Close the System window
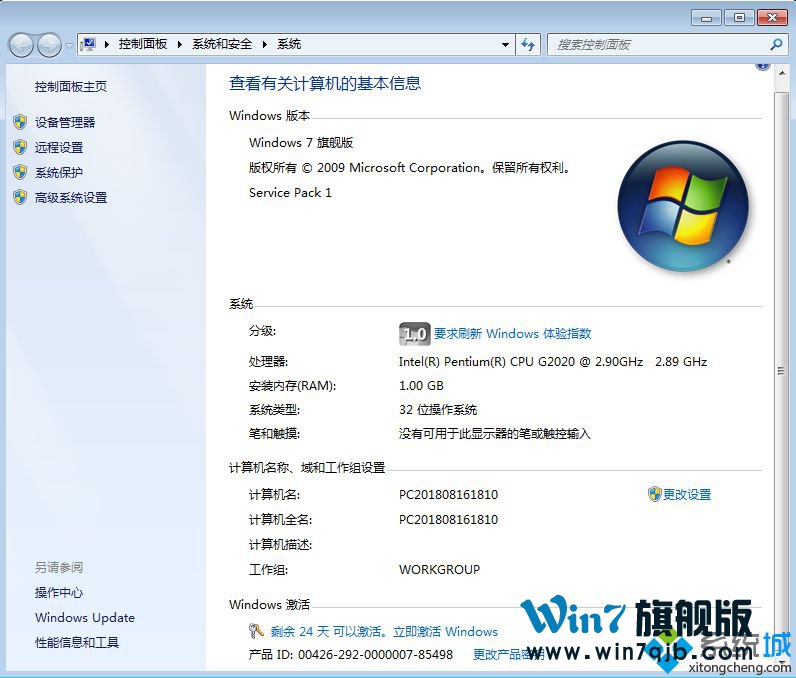The image size is (796, 678). pyautogui.click(x=772, y=18)
